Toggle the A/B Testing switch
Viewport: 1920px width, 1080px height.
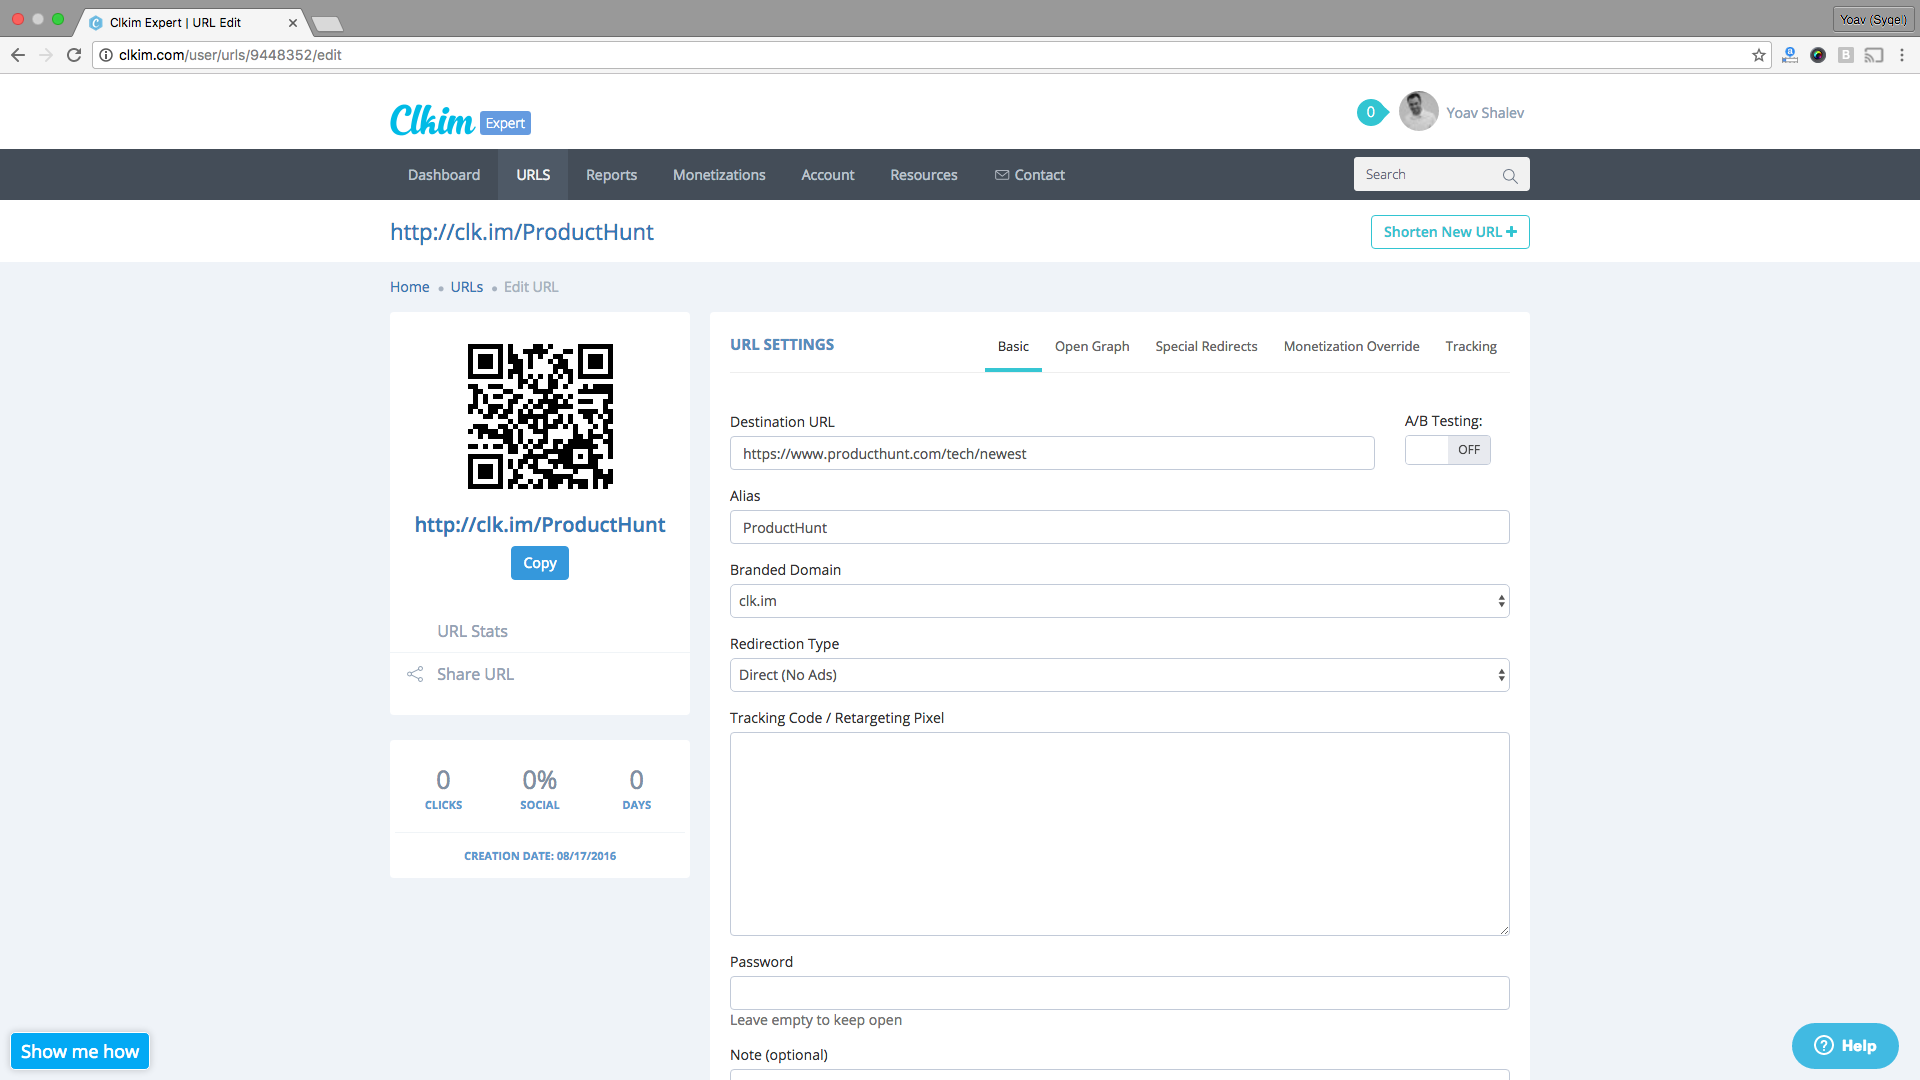[x=1447, y=450]
